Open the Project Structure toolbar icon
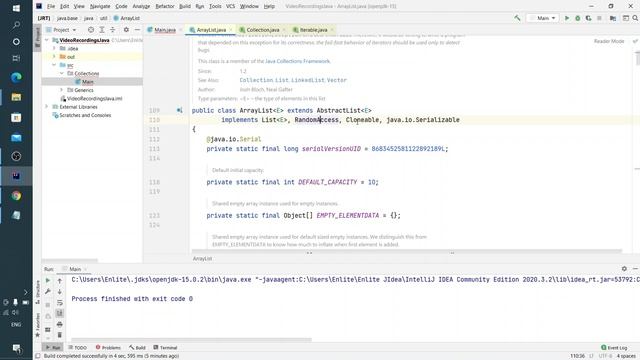Screen dimensions: 640x360 coord(613,18)
